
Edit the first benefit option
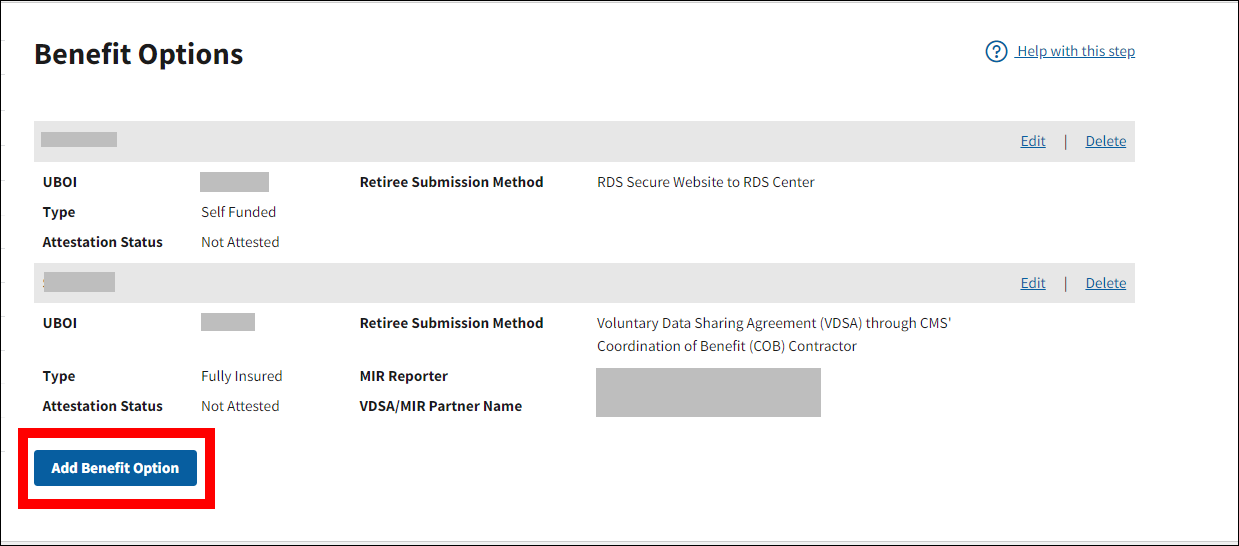coord(1033,141)
